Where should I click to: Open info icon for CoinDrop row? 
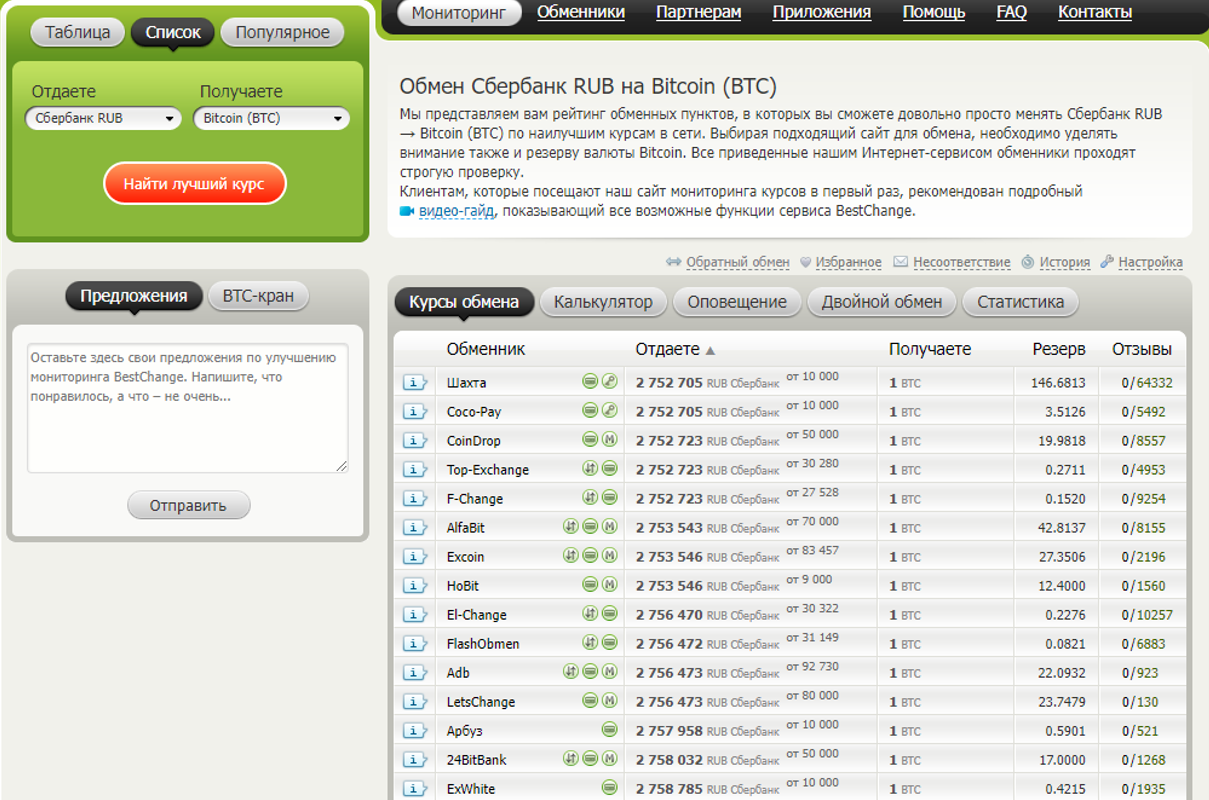415,440
